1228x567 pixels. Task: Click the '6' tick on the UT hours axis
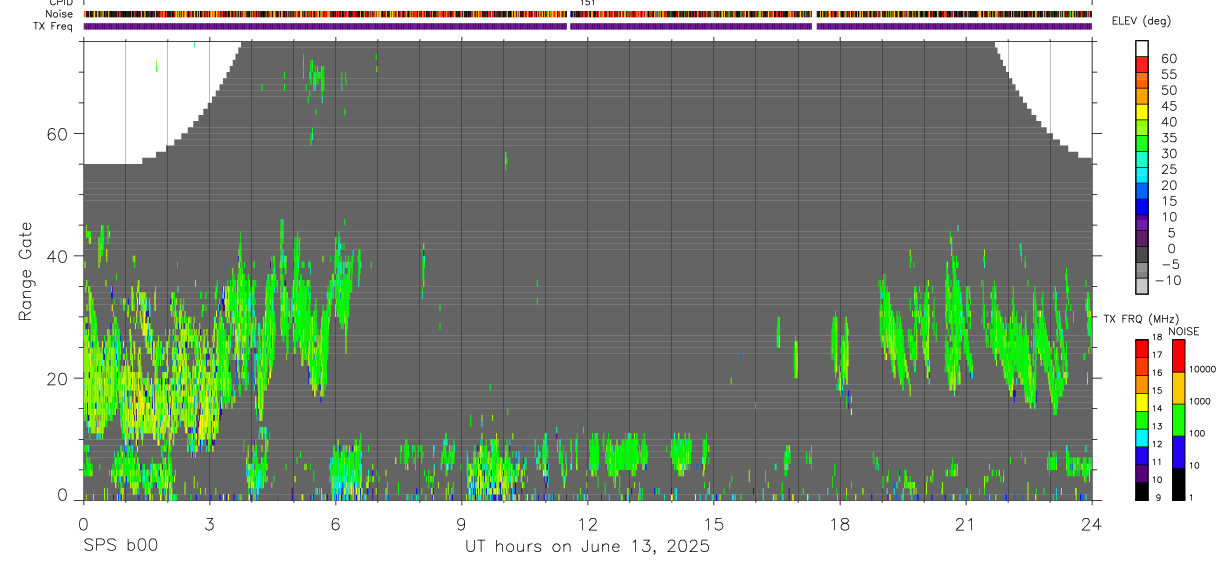(x=335, y=524)
